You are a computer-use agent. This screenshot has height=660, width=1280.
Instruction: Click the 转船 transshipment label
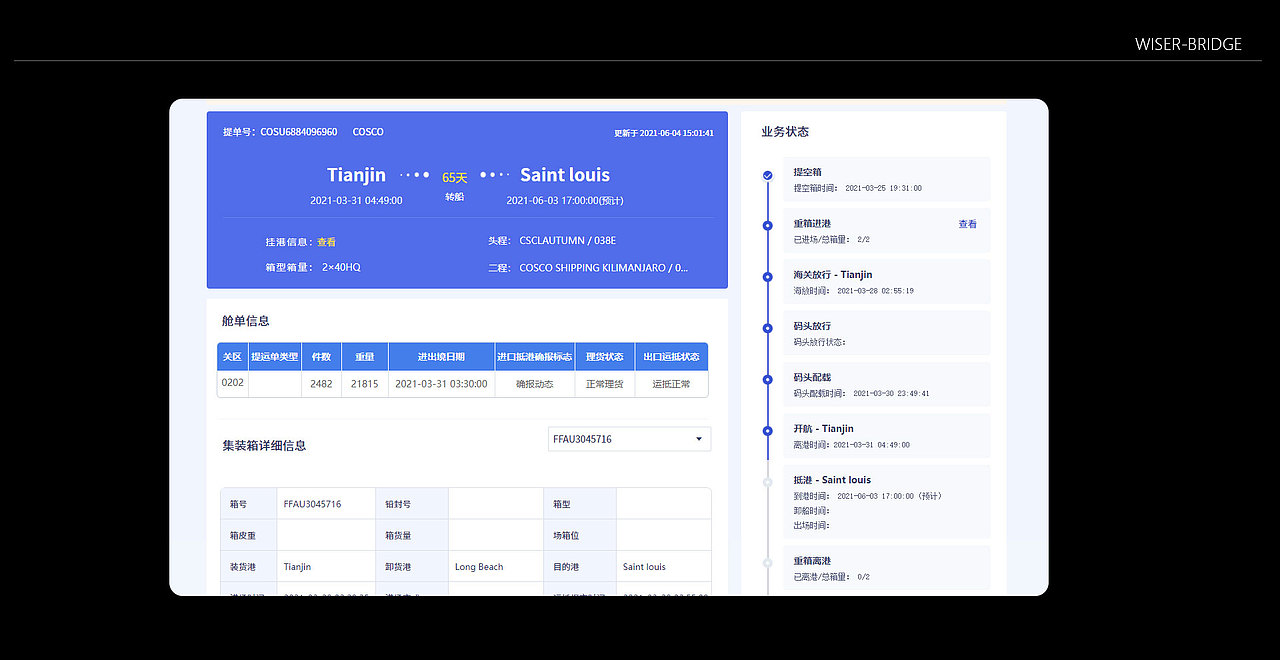(455, 197)
